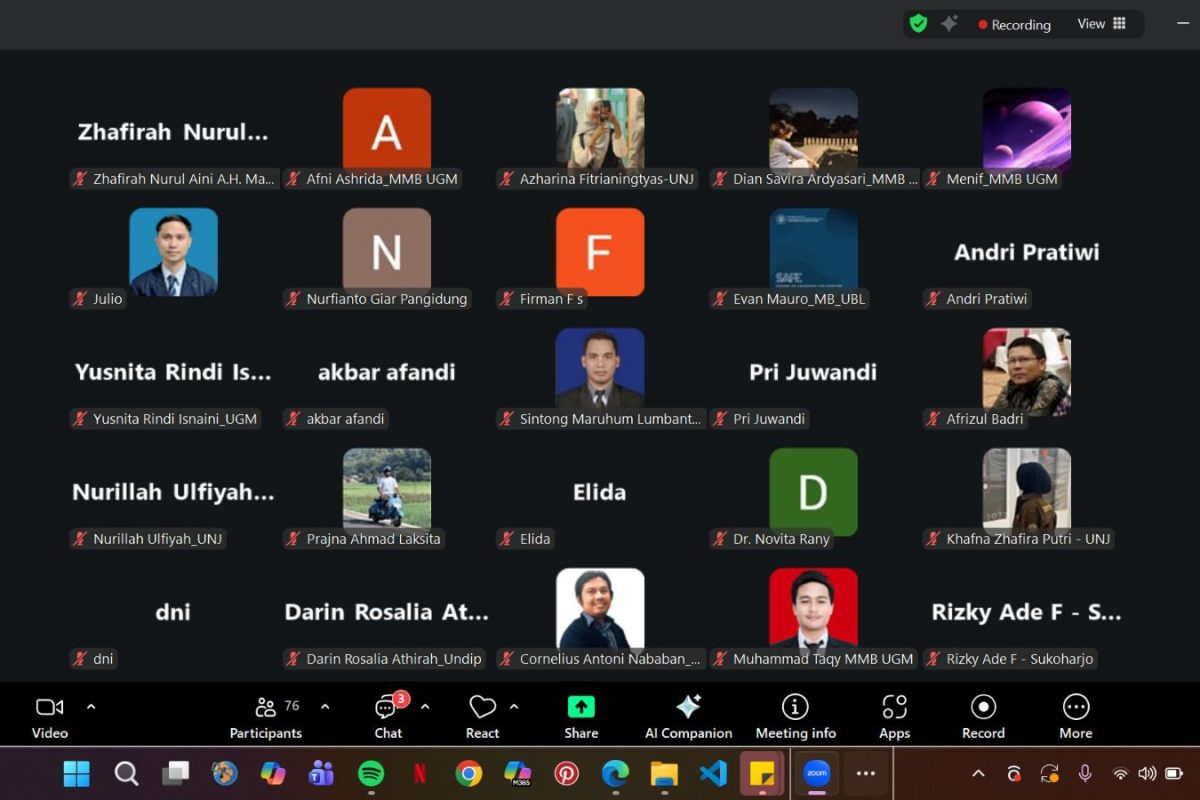Toggle the Video camera on
The width and height of the screenshot is (1200, 800).
49,716
